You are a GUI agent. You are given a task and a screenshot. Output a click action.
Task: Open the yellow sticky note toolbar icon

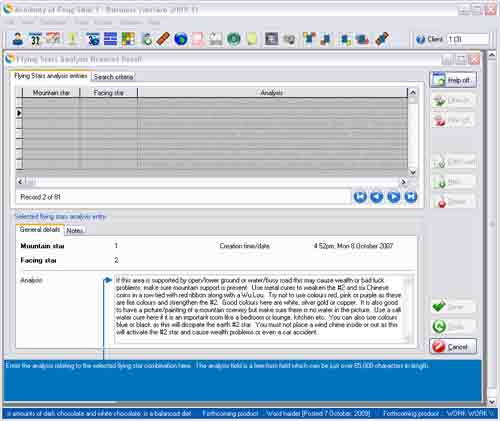point(252,39)
